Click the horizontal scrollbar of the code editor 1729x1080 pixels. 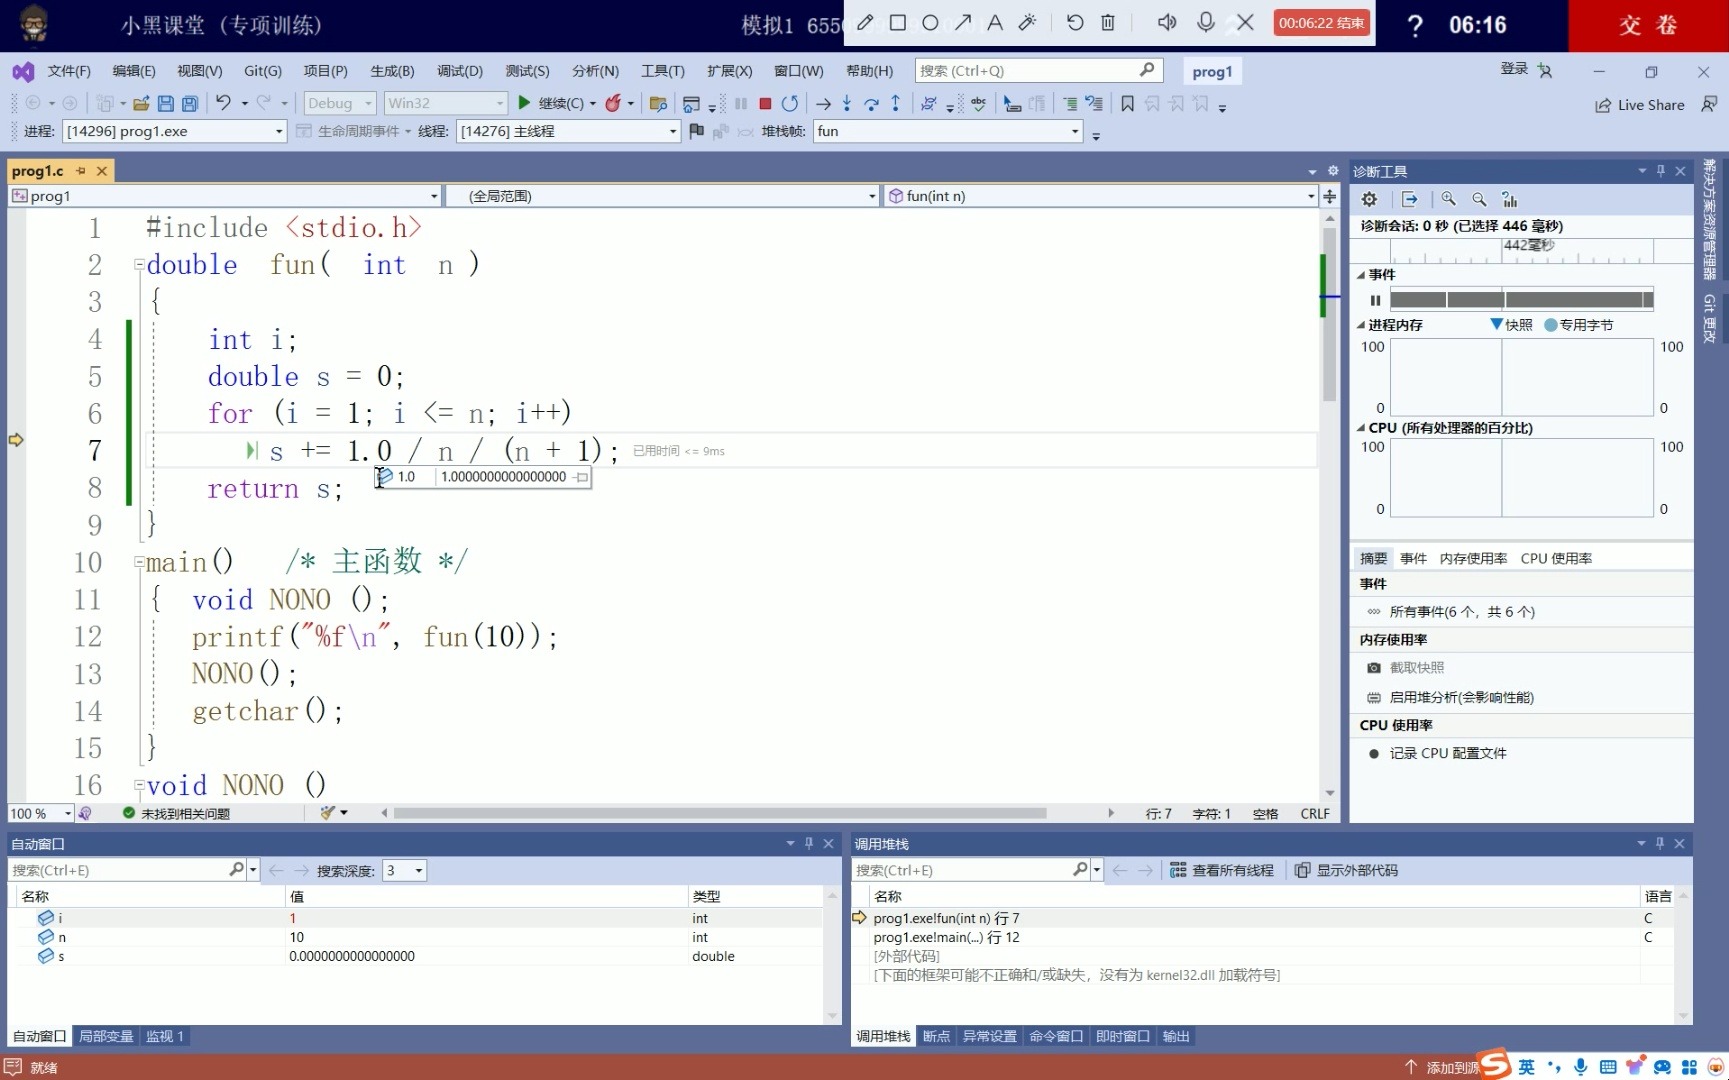tap(720, 813)
